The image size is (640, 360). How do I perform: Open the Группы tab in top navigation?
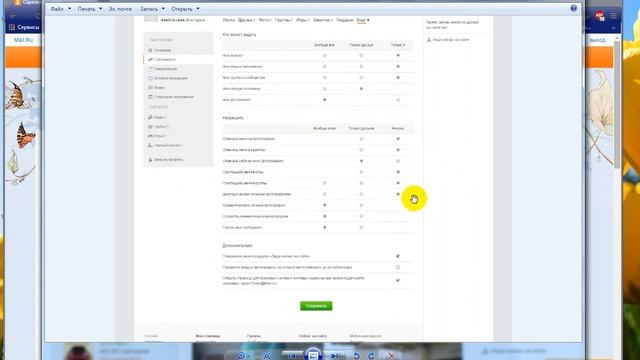point(283,20)
